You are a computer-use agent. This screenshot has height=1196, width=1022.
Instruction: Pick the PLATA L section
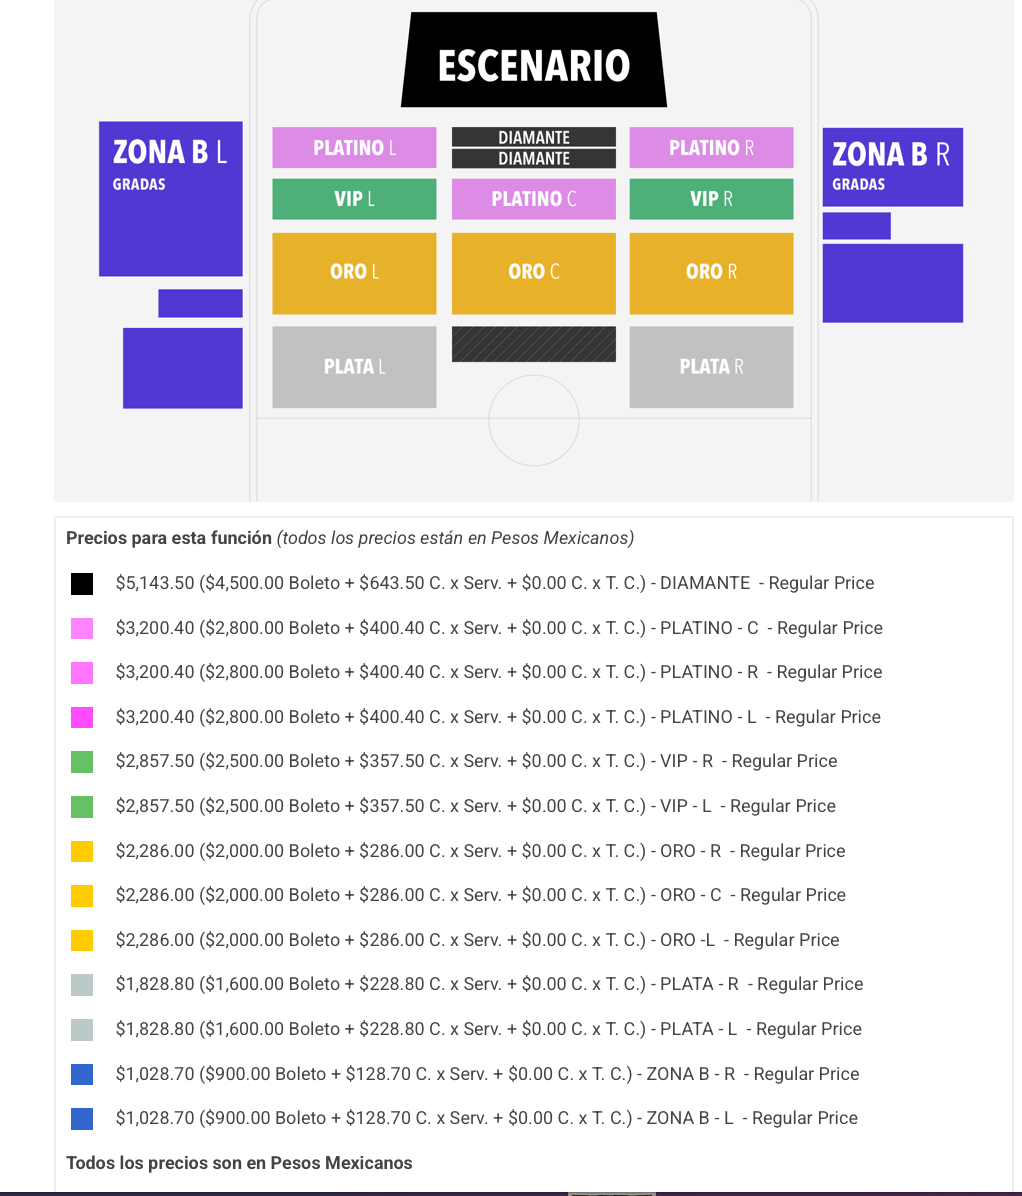[354, 367]
